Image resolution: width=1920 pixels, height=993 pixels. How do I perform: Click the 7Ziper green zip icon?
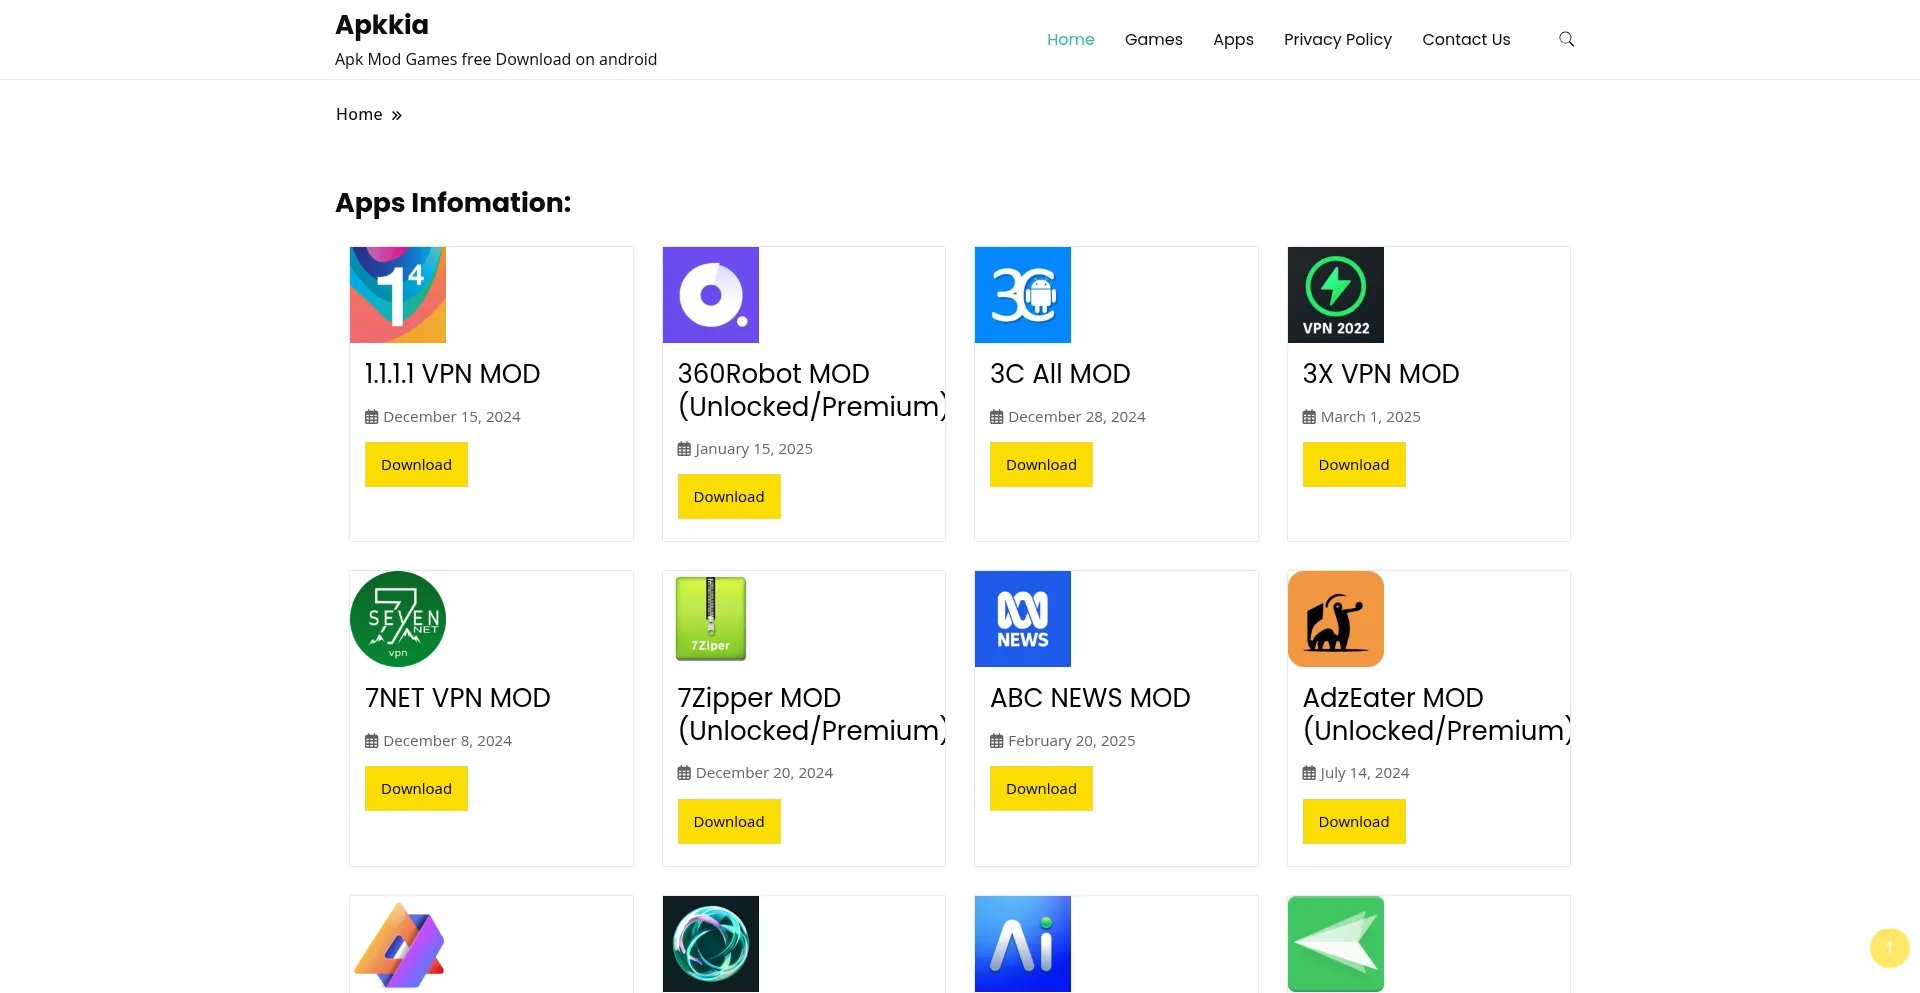click(x=711, y=619)
